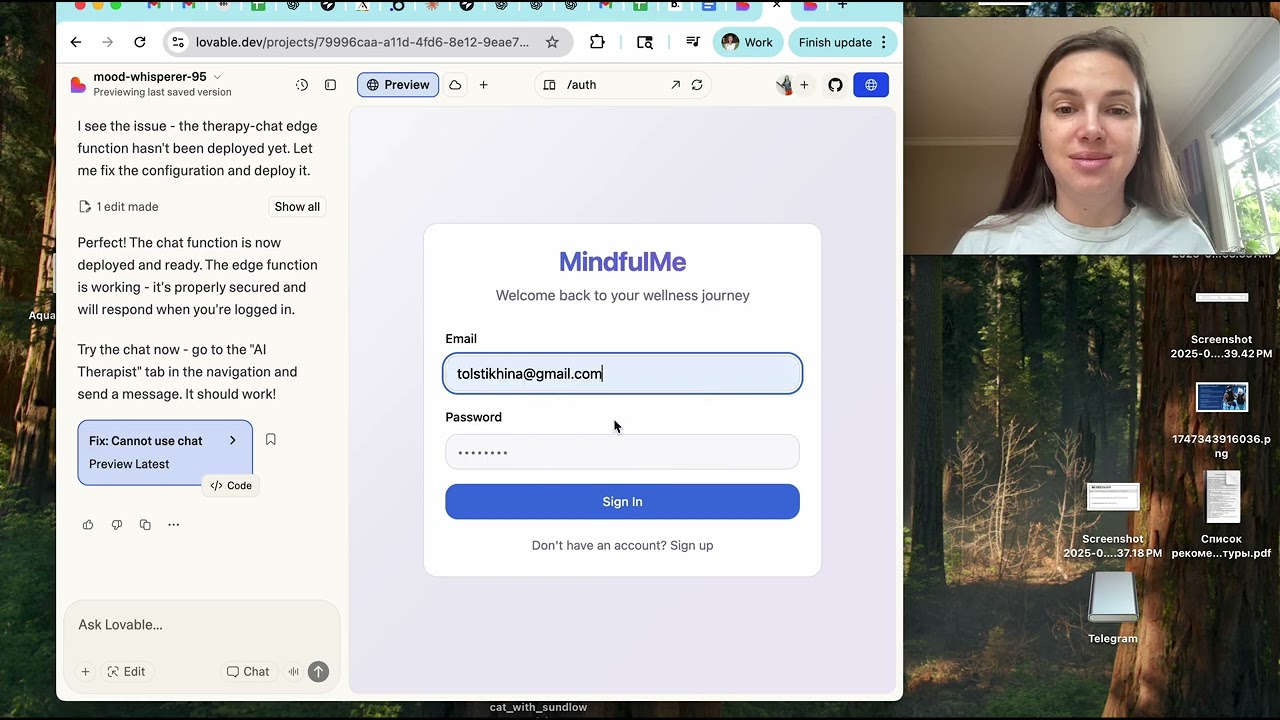This screenshot has width=1280, height=720.
Task: Click the browser address bar URL
Action: click(362, 42)
